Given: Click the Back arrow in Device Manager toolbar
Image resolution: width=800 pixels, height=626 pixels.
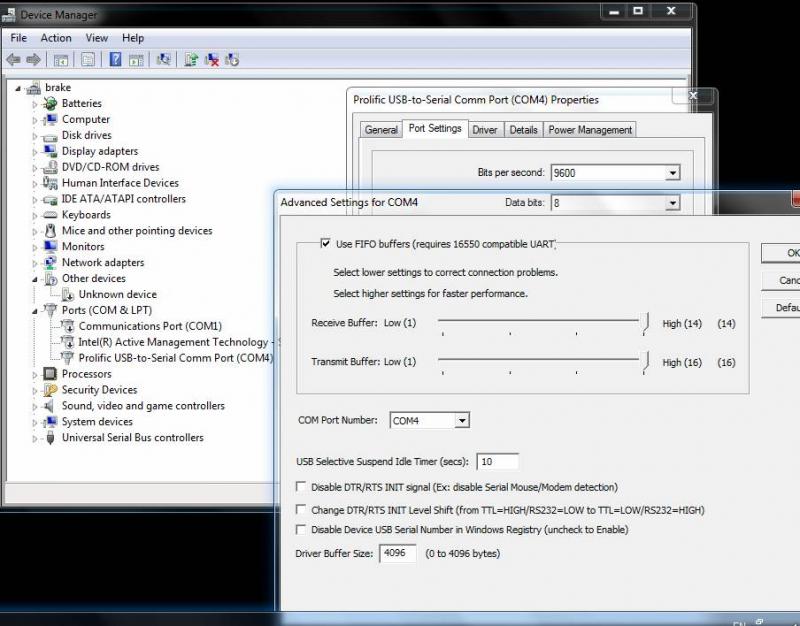Looking at the screenshot, I should (13, 60).
